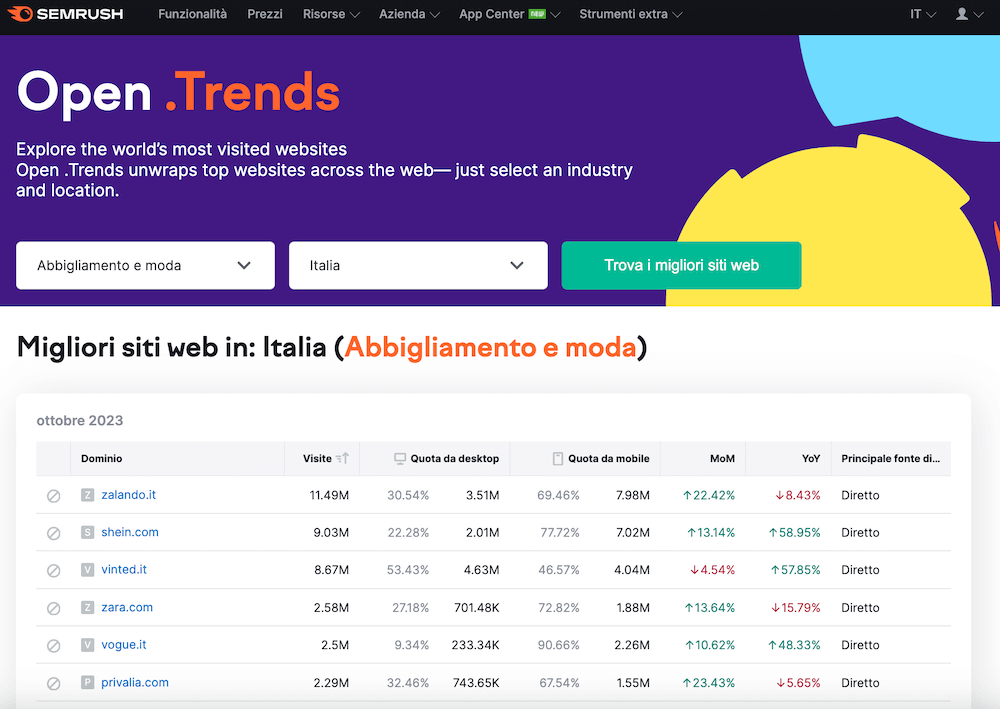
Task: Exclude zalando.it using its block toggle
Action: [x=53, y=495]
